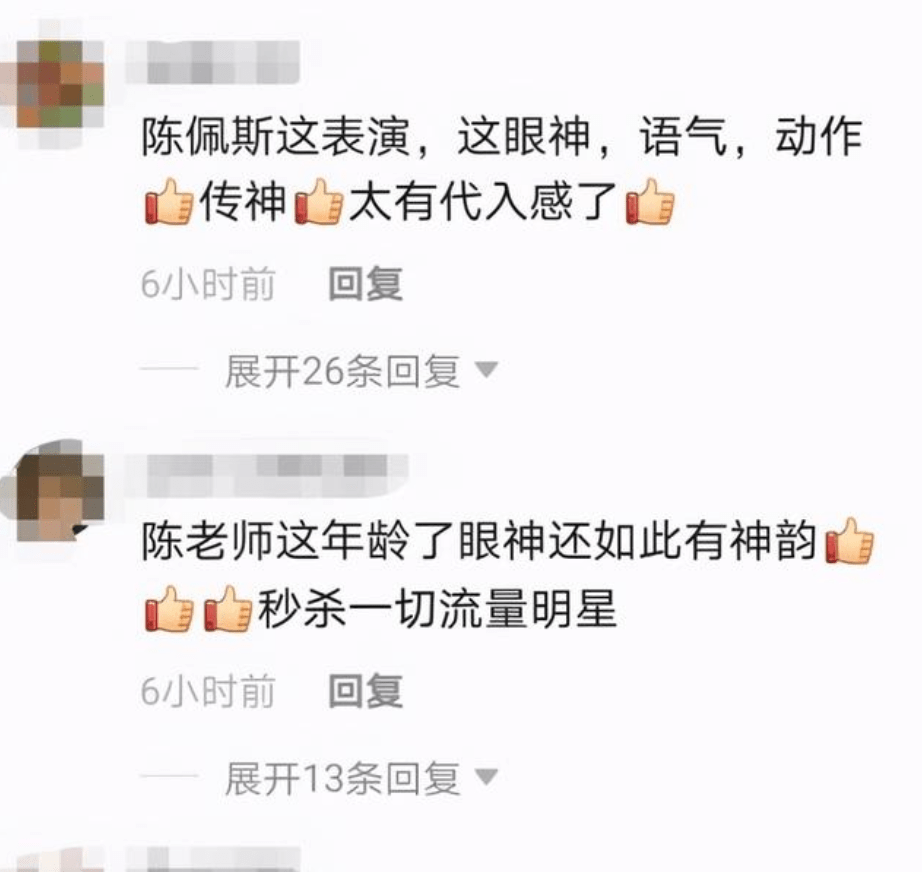Reply to the 陈佩斯这表演 comment via 回复
The width and height of the screenshot is (922, 872).
[x=365, y=284]
